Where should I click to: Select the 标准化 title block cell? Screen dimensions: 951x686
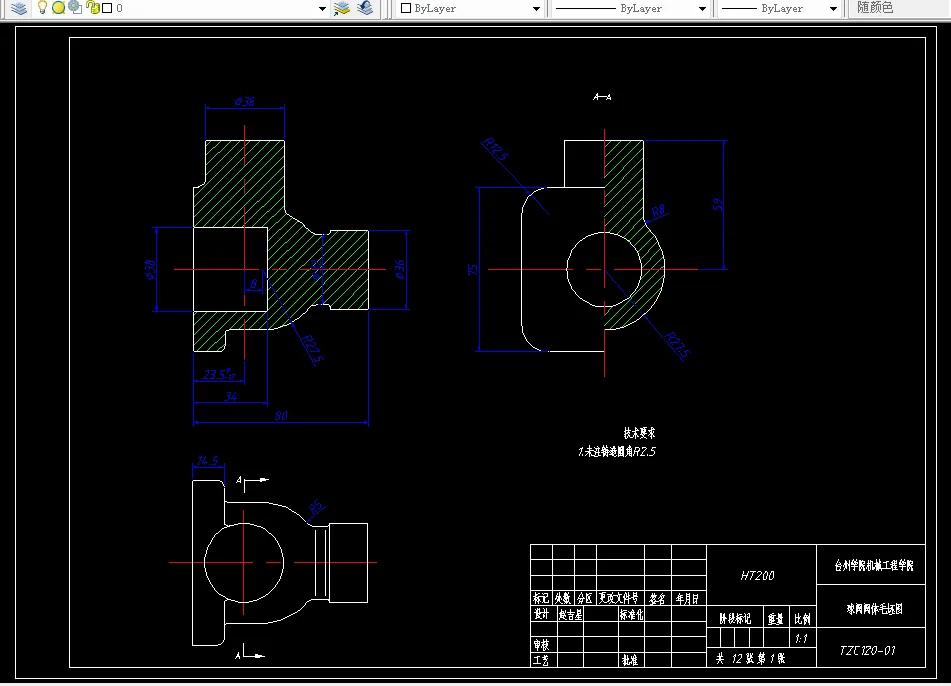pos(631,614)
